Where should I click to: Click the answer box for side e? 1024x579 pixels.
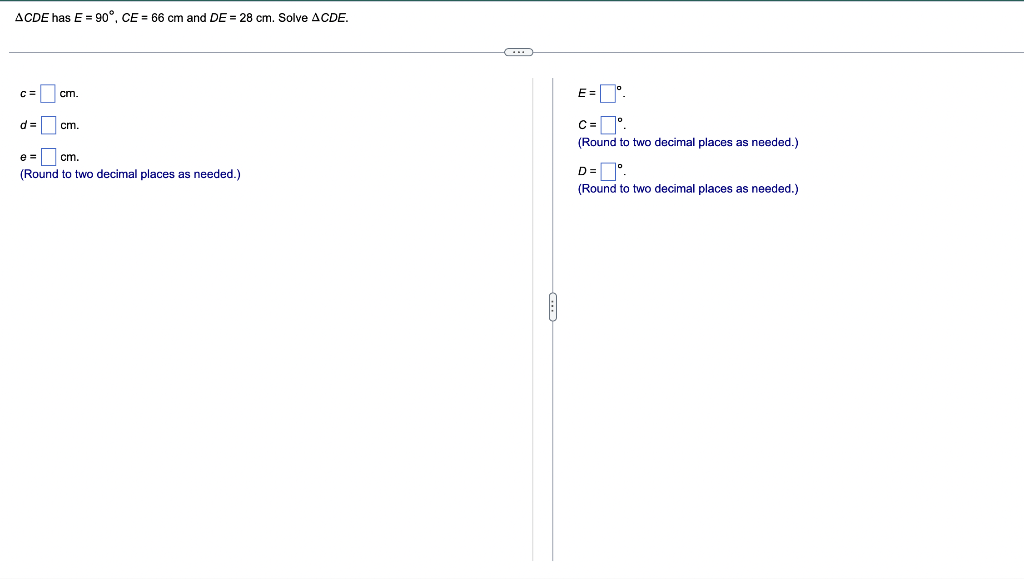[47, 156]
